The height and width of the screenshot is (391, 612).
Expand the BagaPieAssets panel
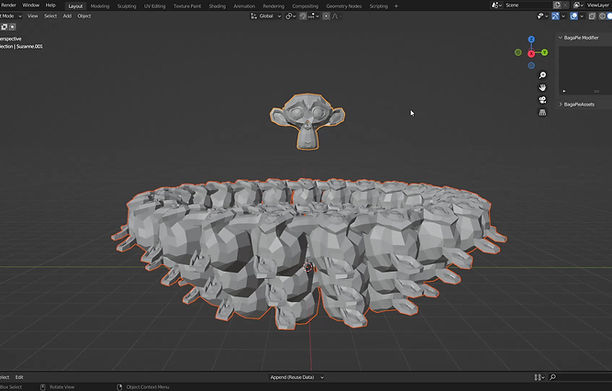coord(561,104)
